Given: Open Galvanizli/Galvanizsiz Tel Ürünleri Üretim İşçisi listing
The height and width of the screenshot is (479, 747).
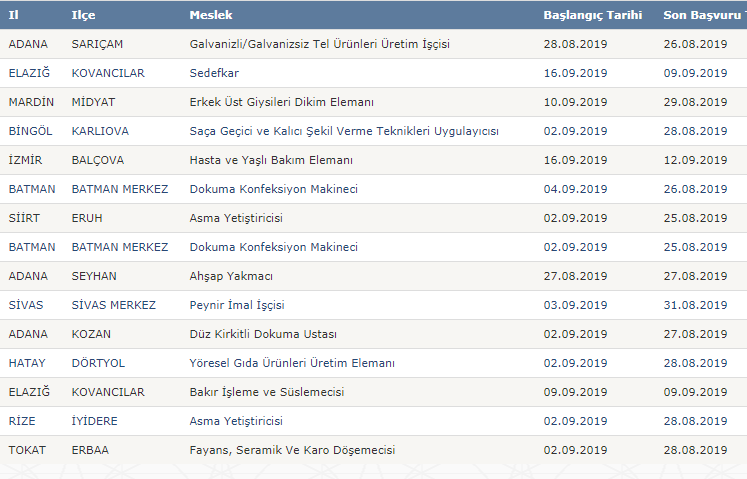Looking at the screenshot, I should 320,44.
